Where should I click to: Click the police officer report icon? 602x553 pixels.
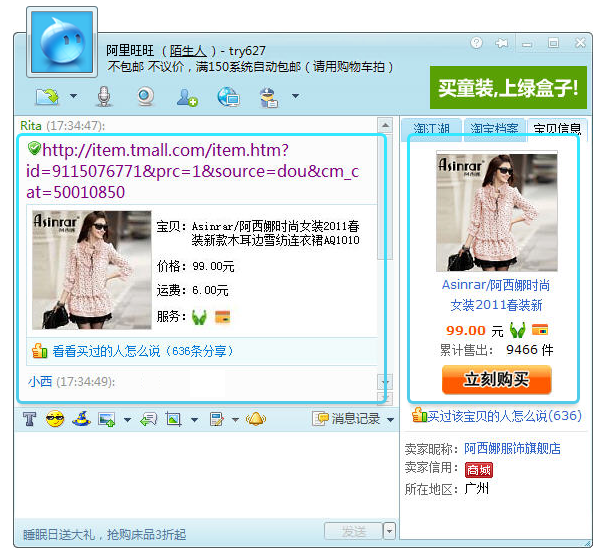pyautogui.click(x=269, y=98)
